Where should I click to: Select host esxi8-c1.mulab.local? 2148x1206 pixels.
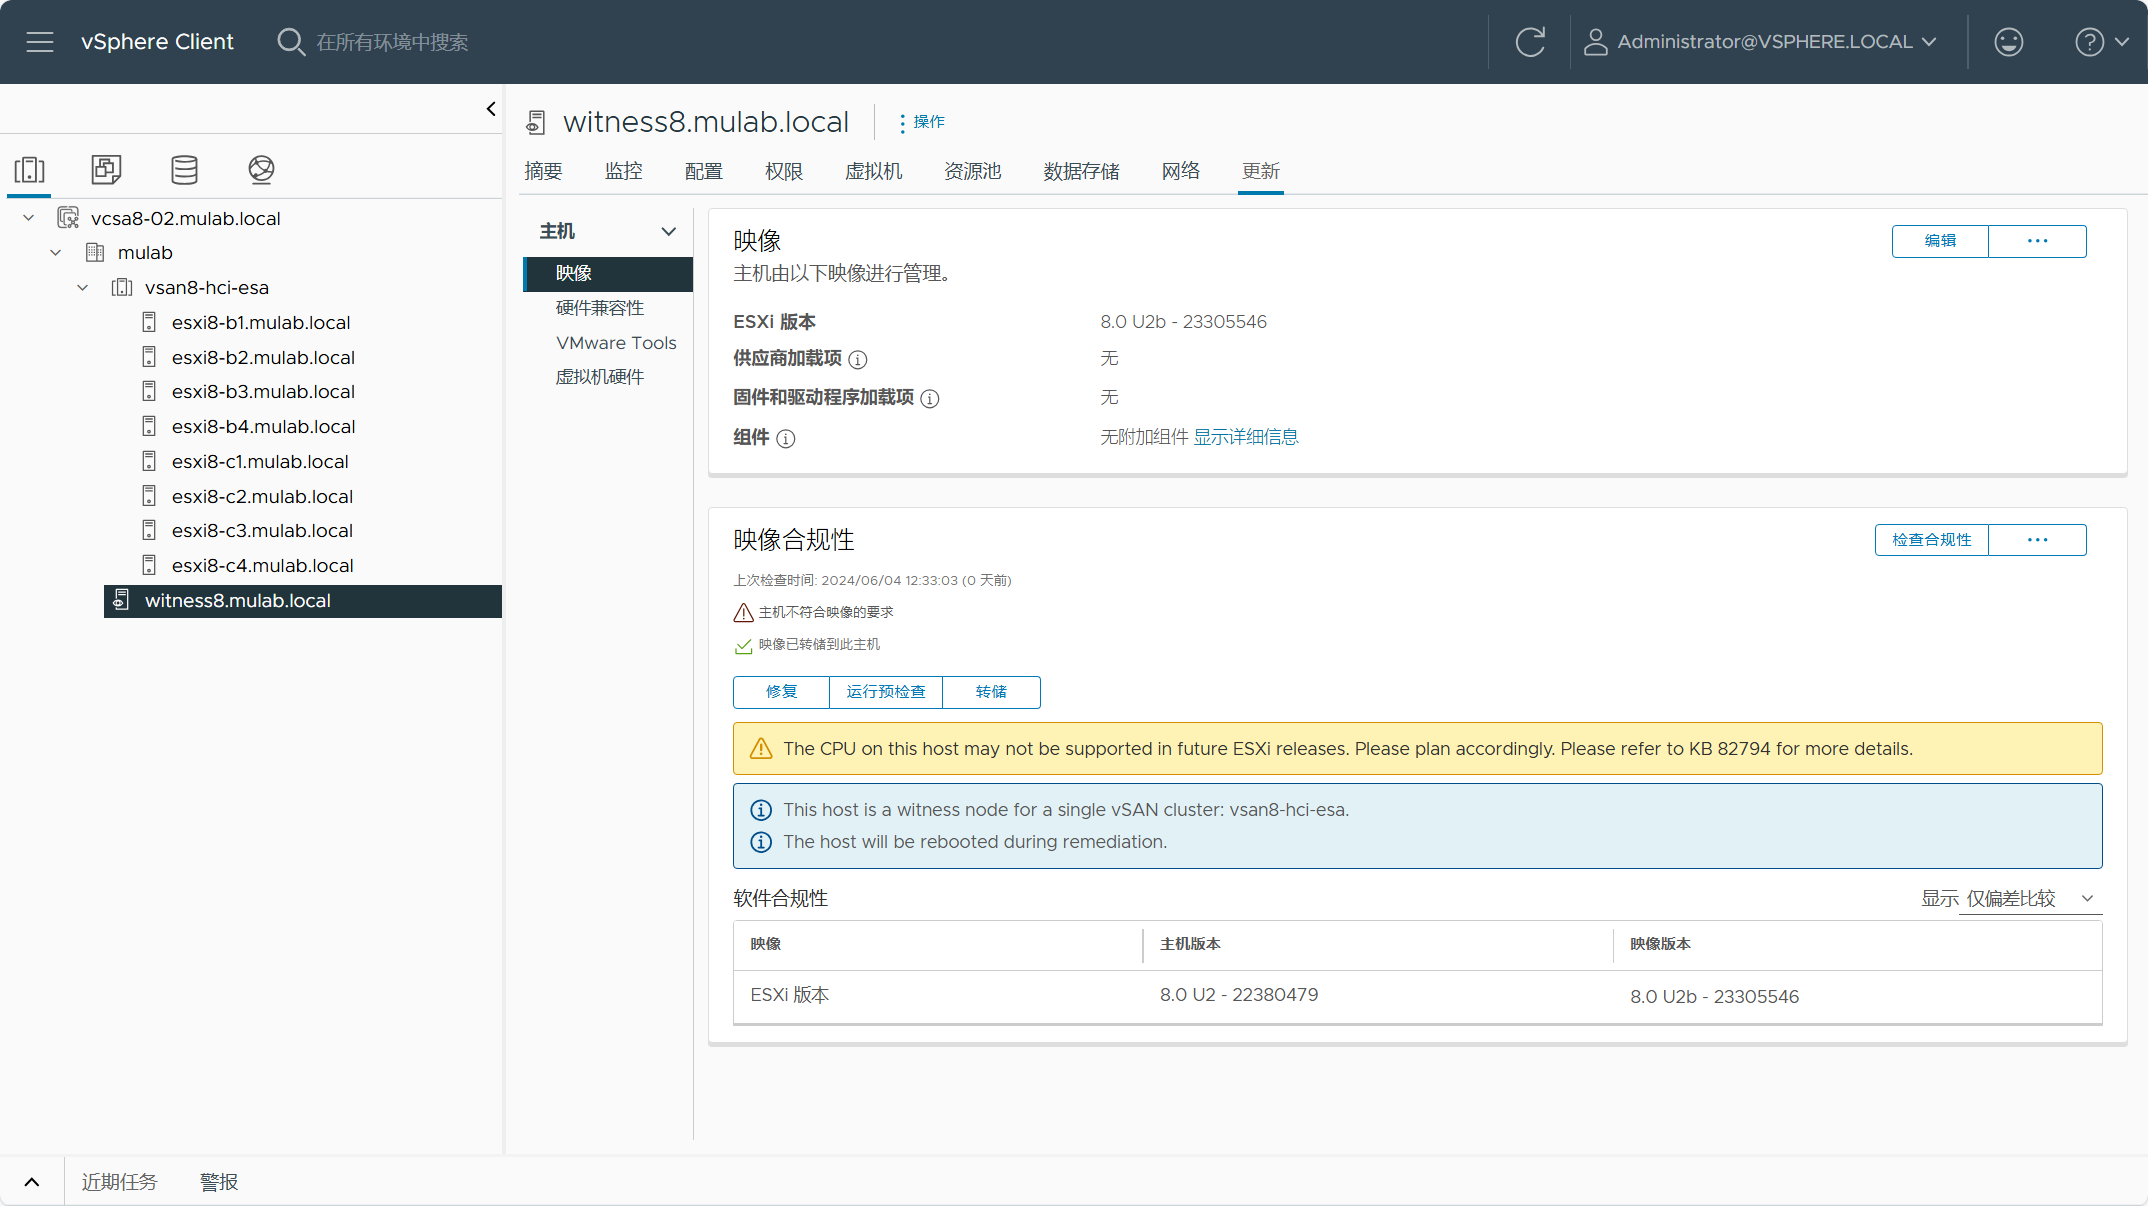260,462
